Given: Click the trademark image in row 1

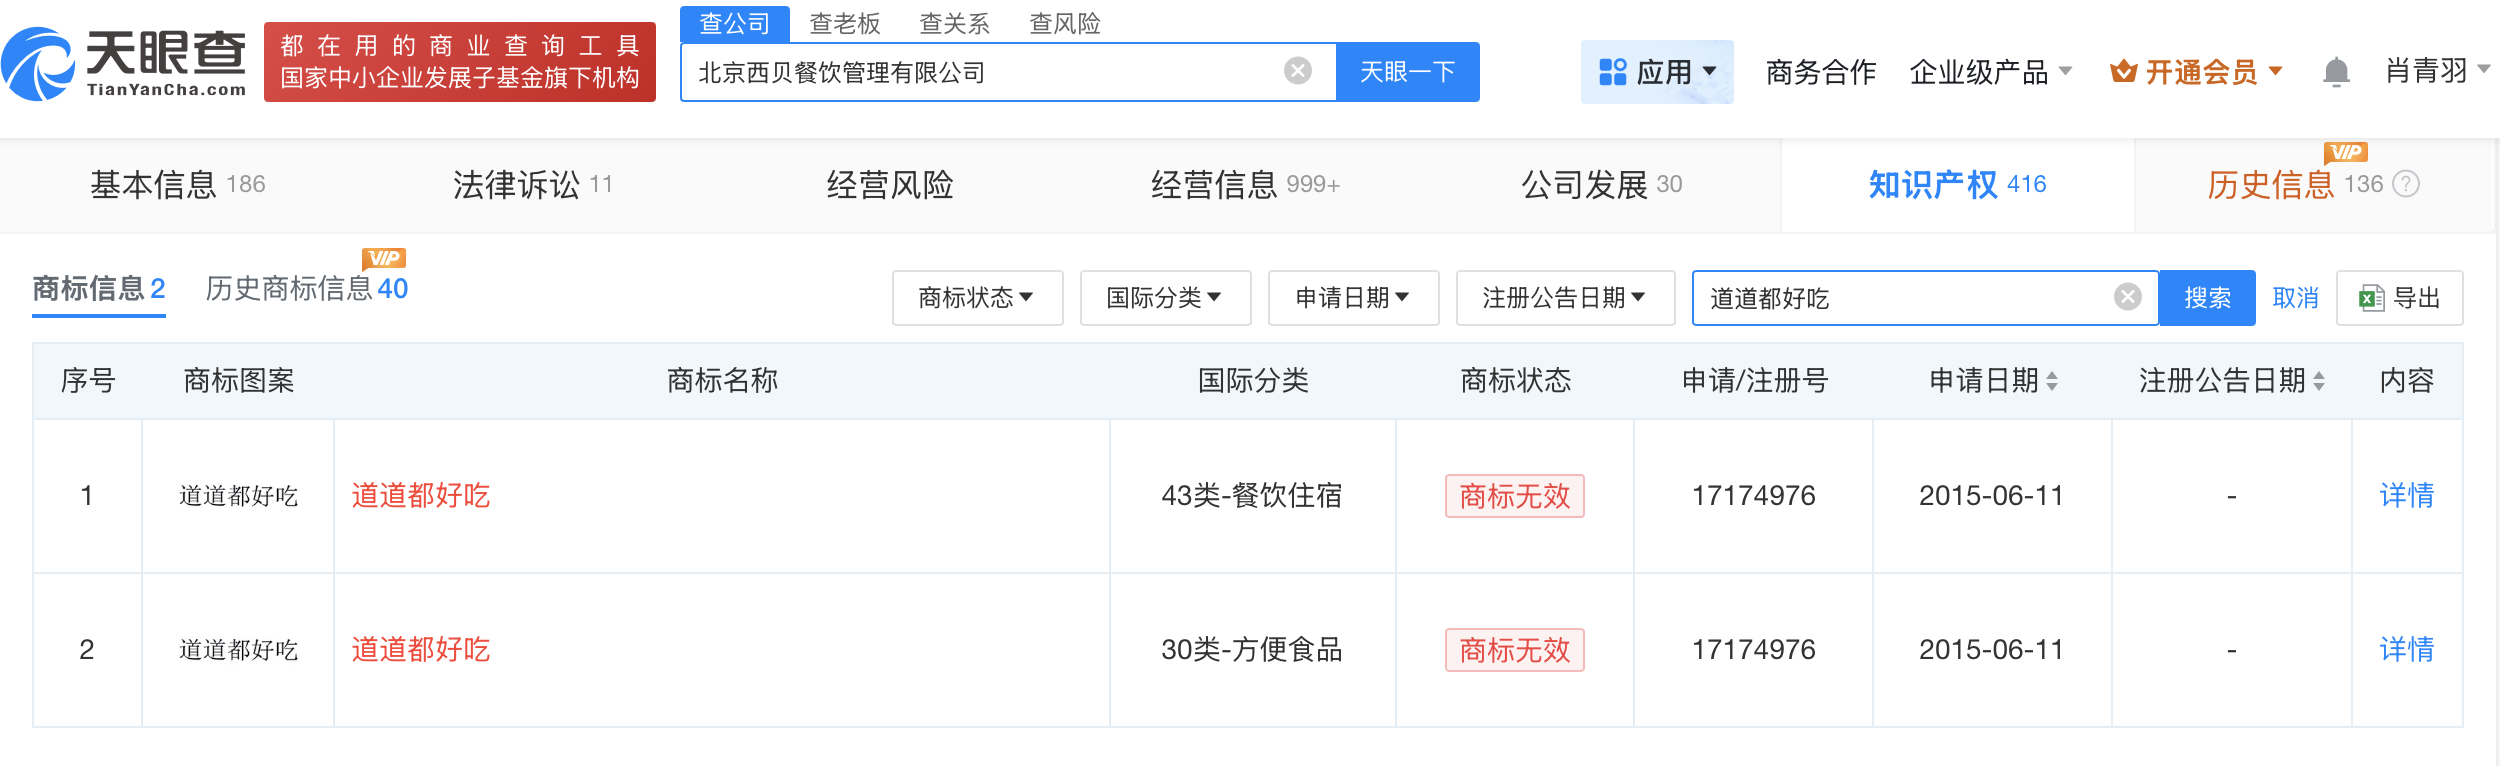Looking at the screenshot, I should click(238, 496).
